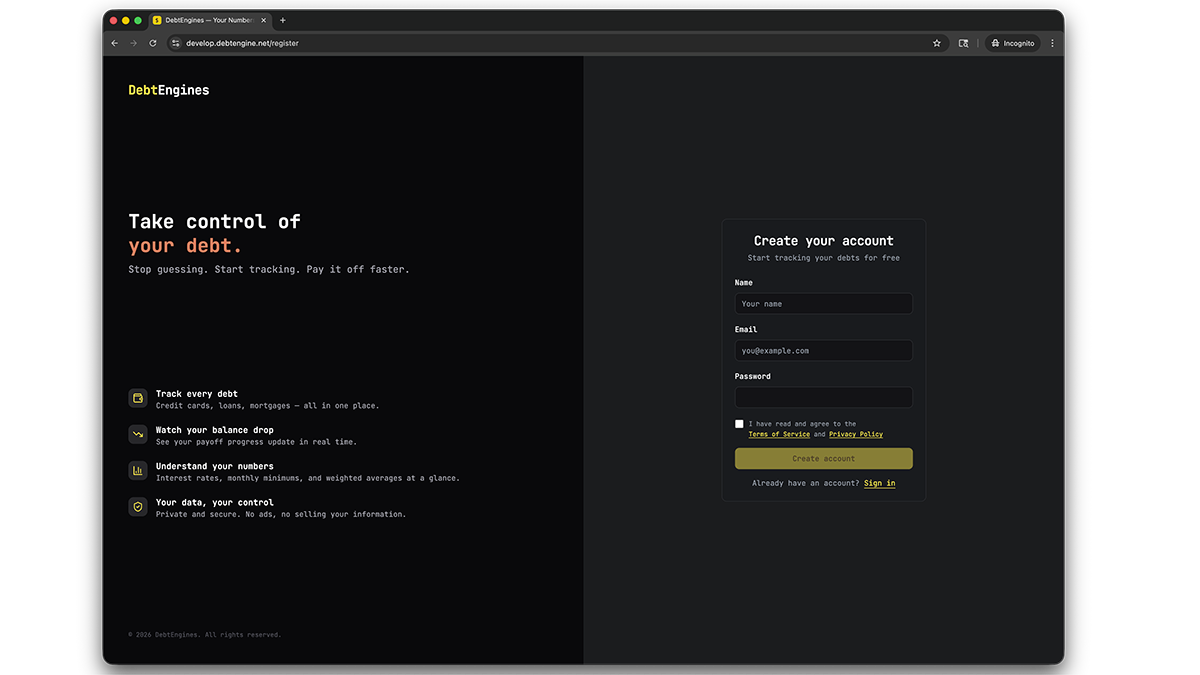Select the DebtEngines browser tab

205,20
